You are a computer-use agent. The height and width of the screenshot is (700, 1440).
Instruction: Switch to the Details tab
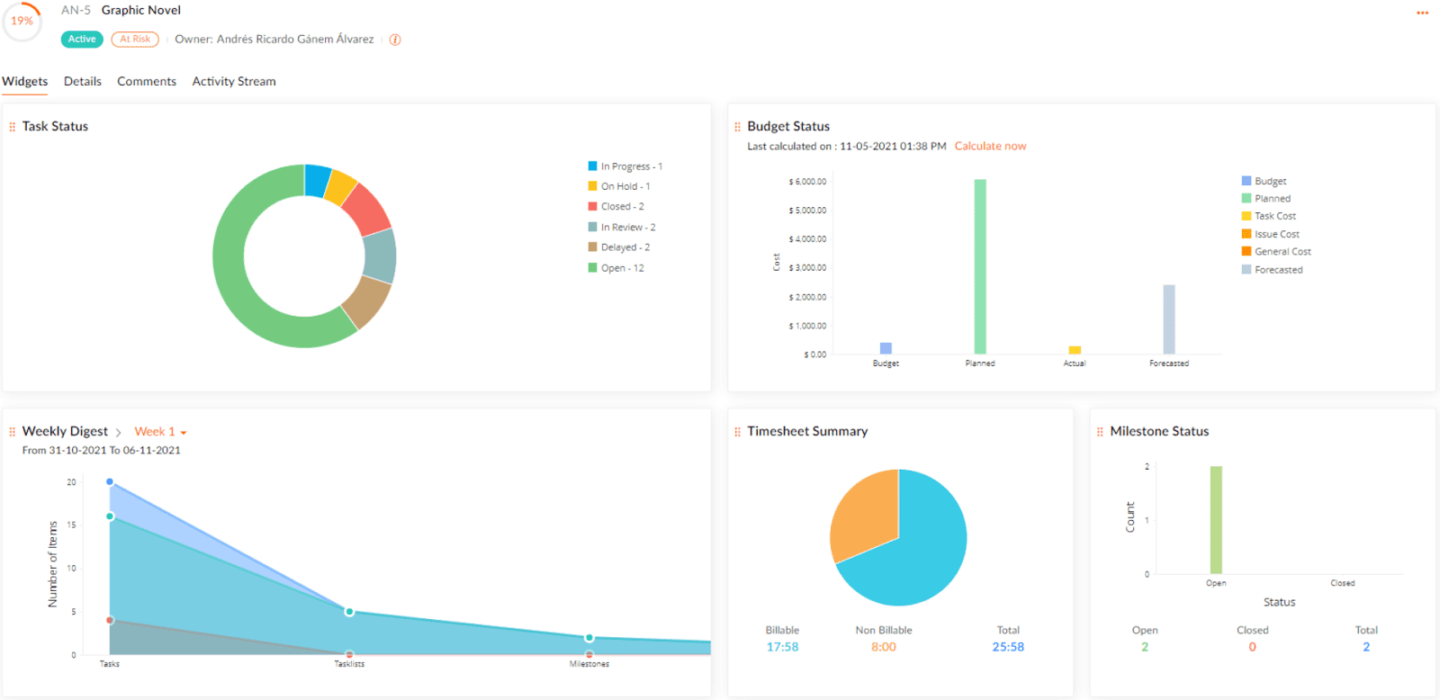pos(82,82)
